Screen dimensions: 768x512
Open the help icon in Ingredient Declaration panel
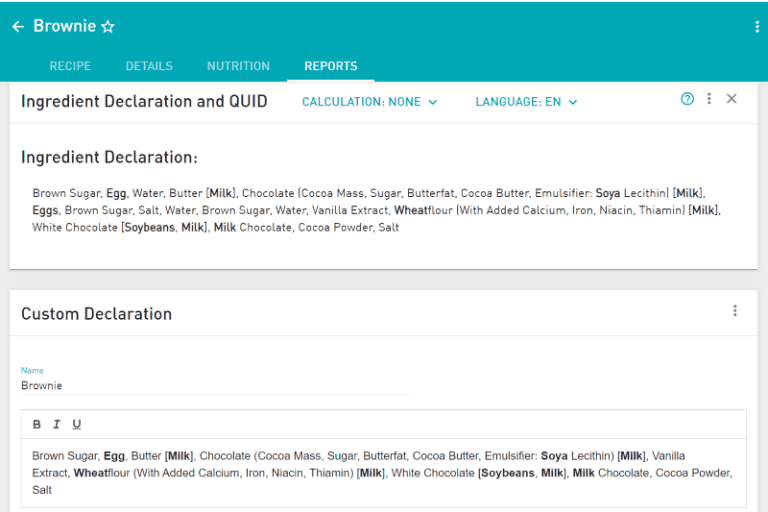[x=687, y=99]
